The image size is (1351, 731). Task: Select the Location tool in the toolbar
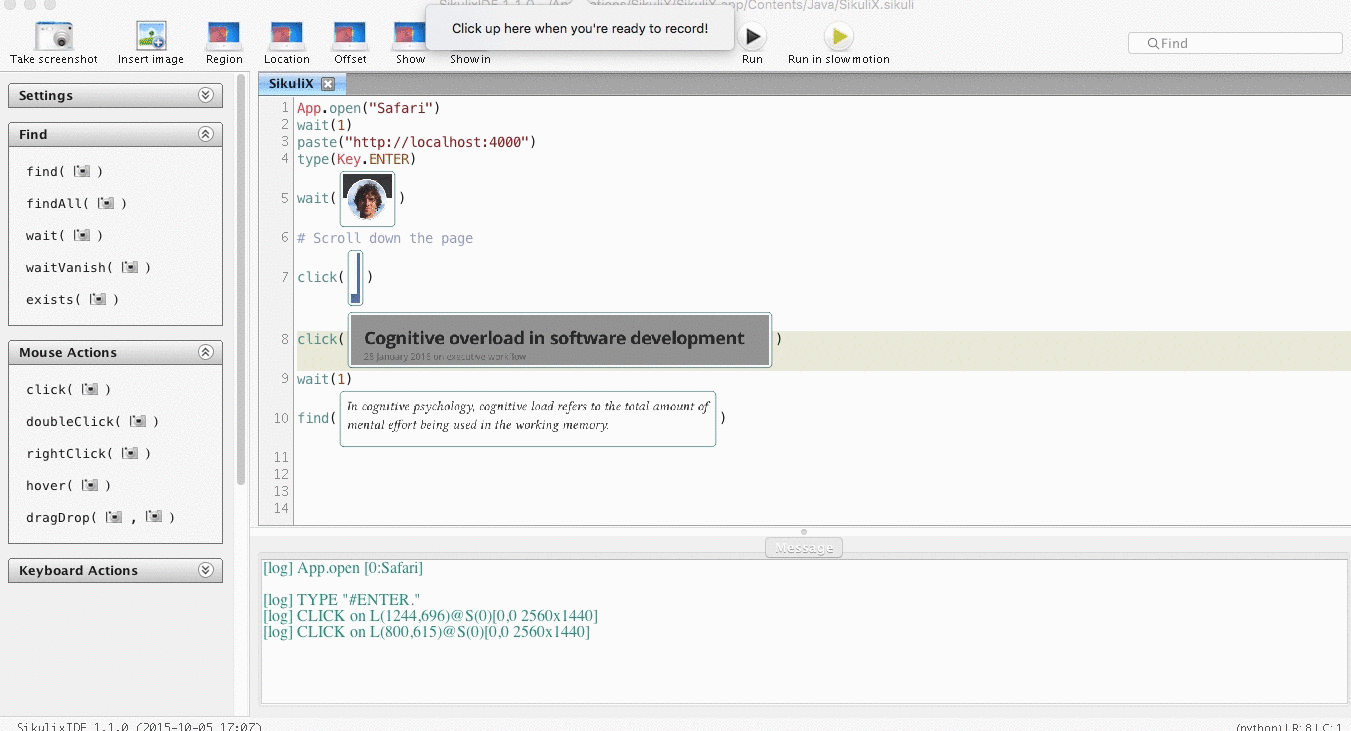[286, 35]
